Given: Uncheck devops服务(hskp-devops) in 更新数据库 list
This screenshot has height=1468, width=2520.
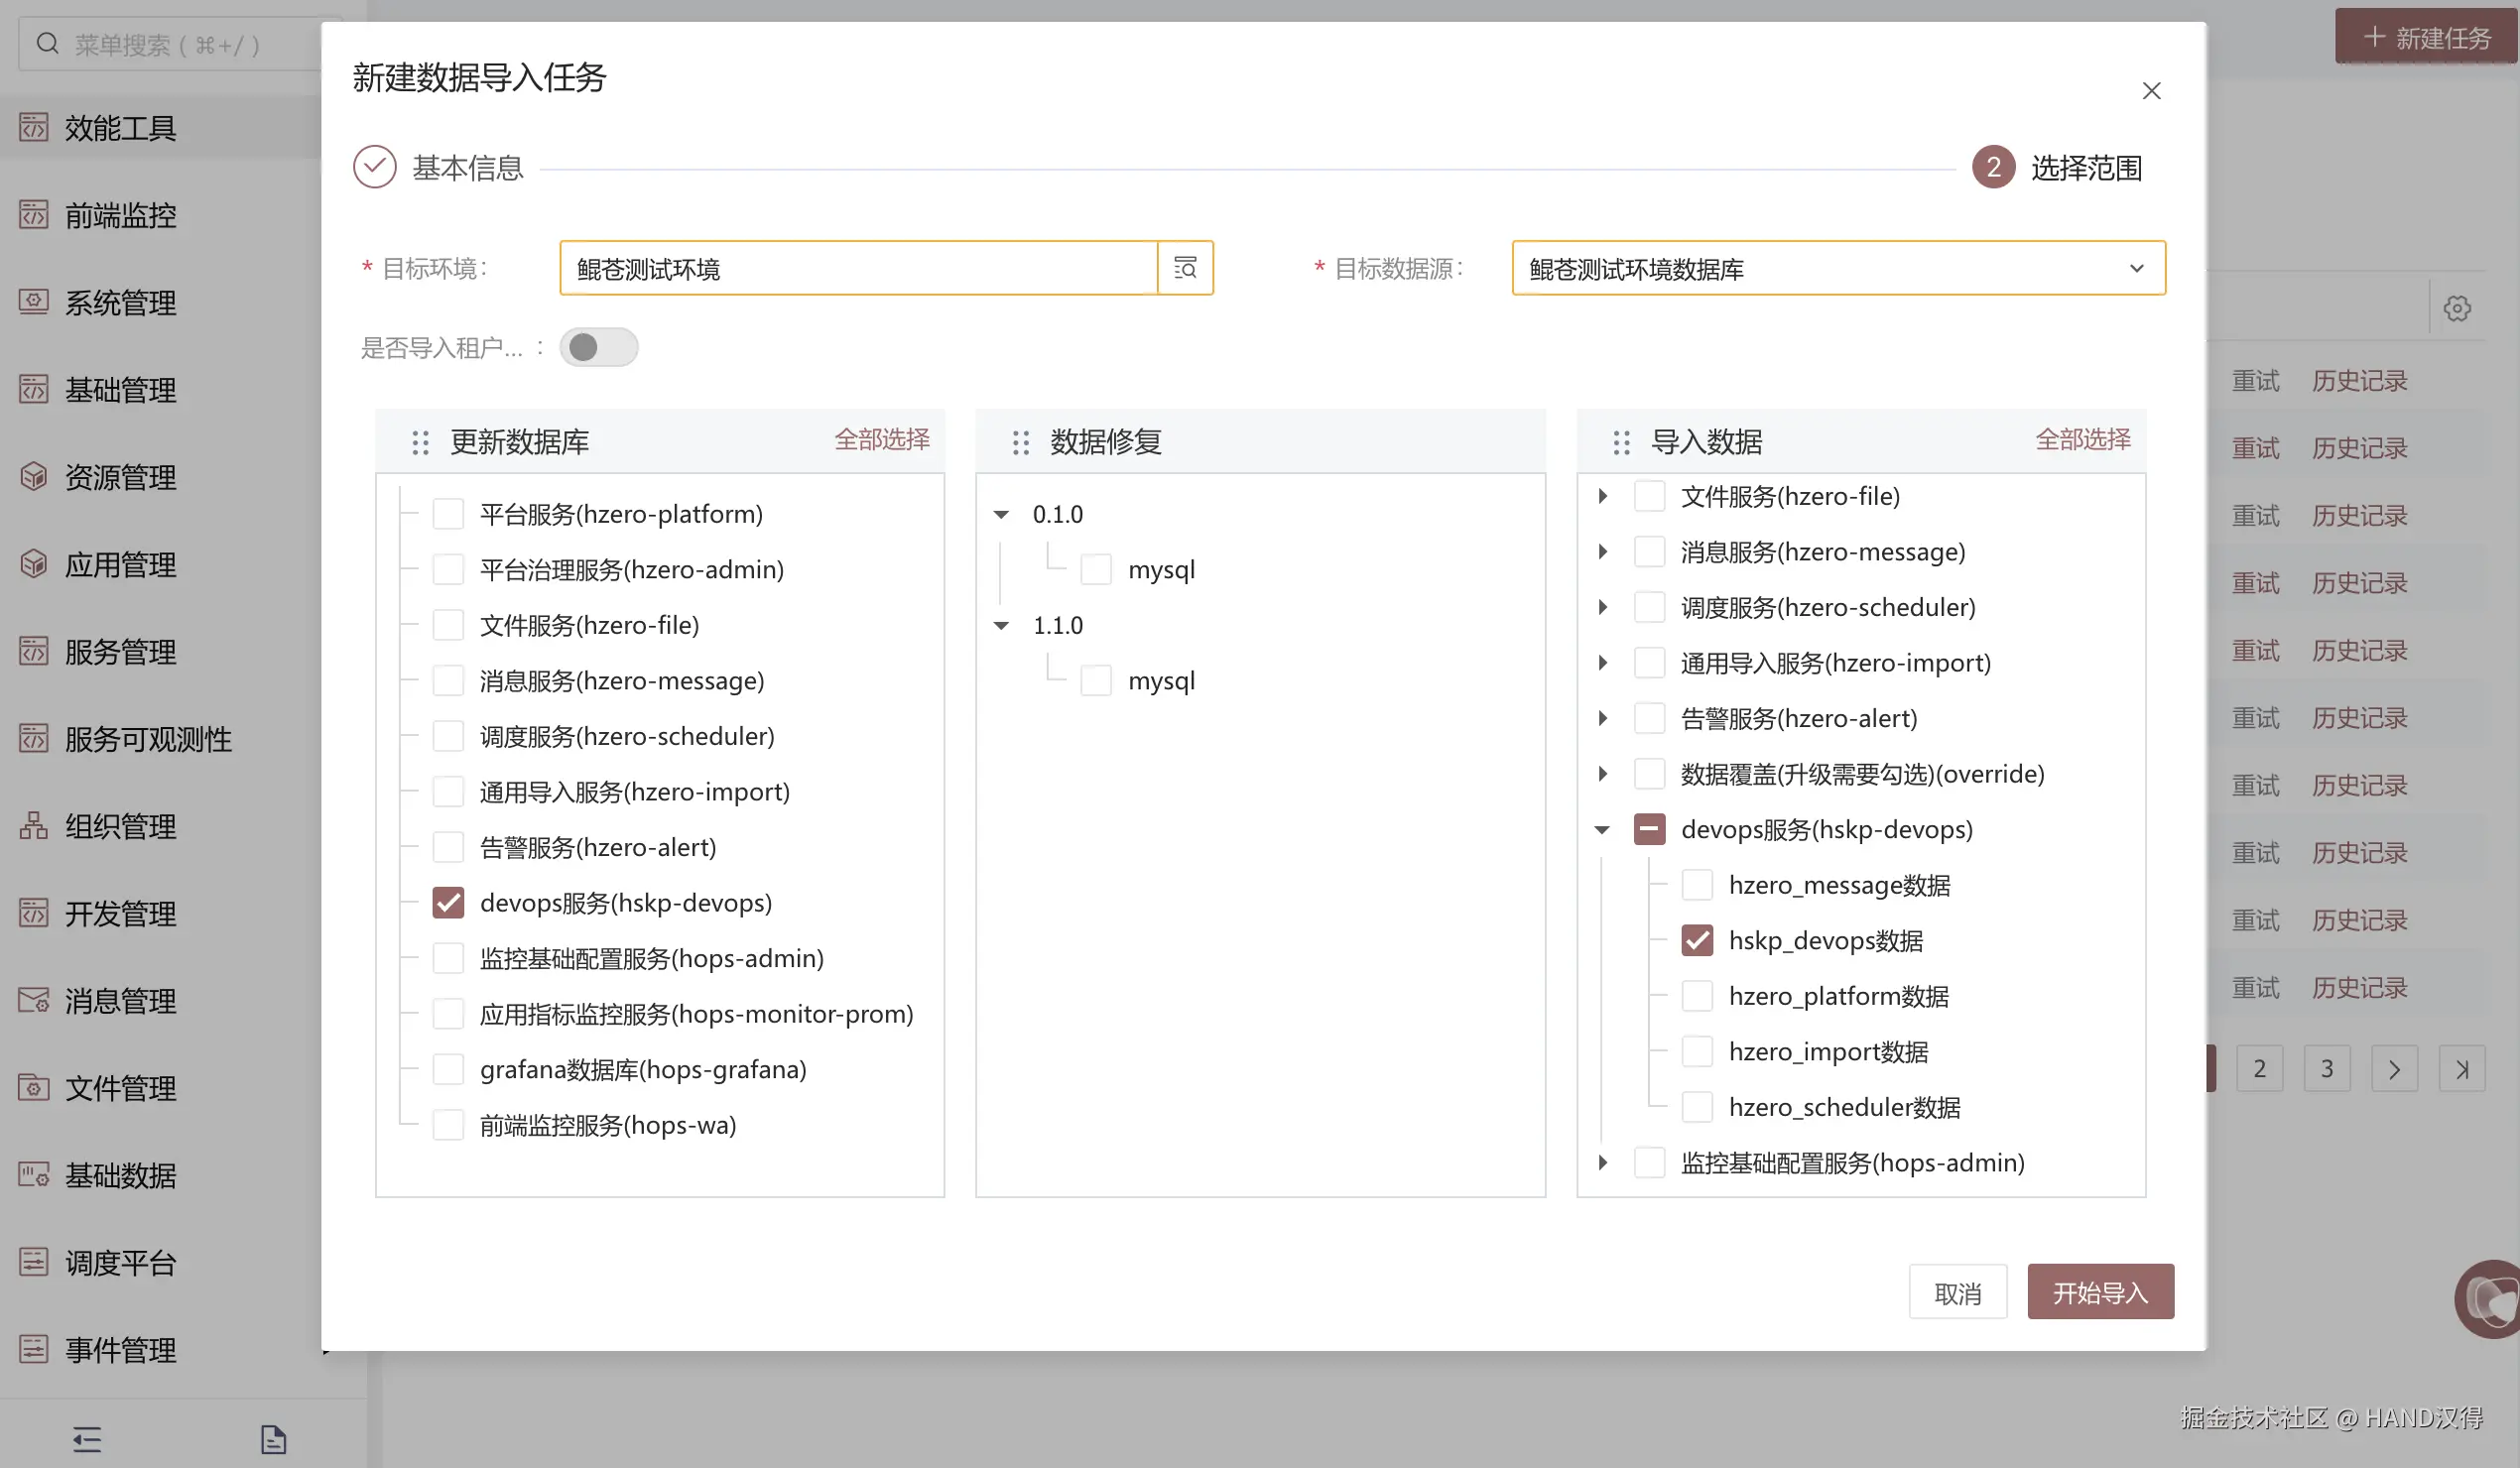Looking at the screenshot, I should click(448, 903).
